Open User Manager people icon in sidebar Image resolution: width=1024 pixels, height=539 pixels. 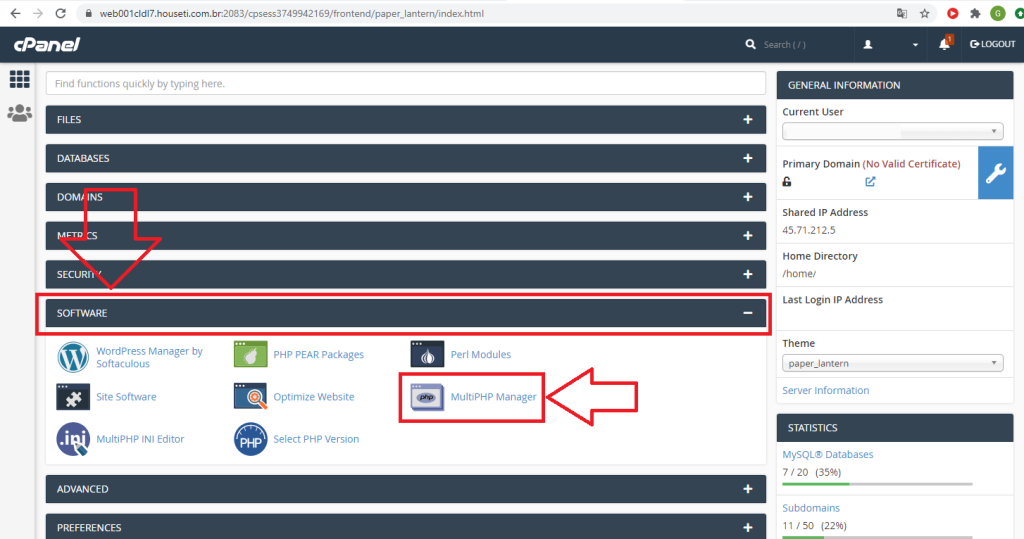(x=20, y=113)
